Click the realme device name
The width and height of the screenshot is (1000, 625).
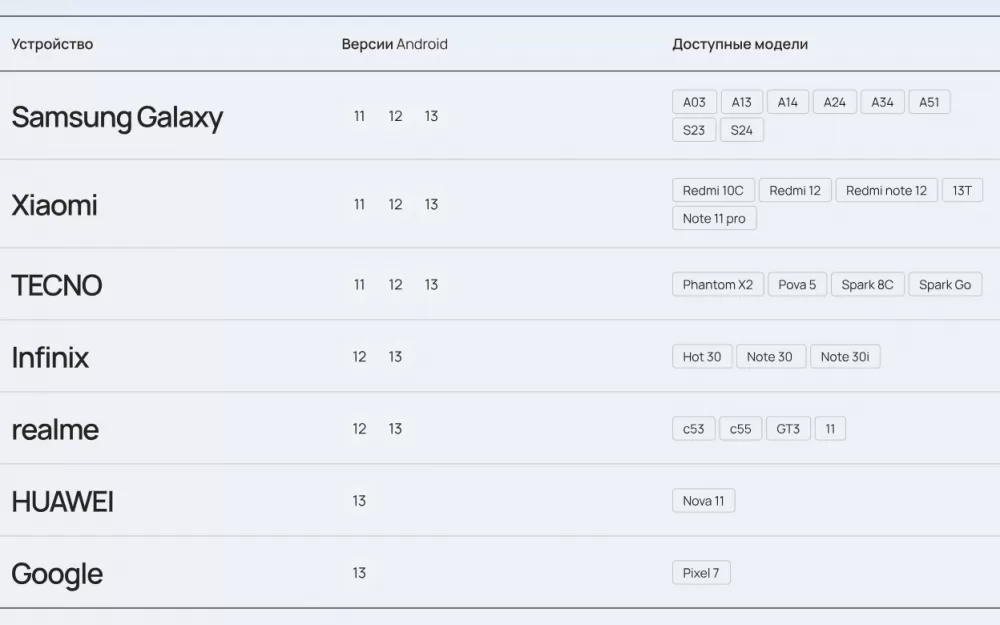coord(55,430)
